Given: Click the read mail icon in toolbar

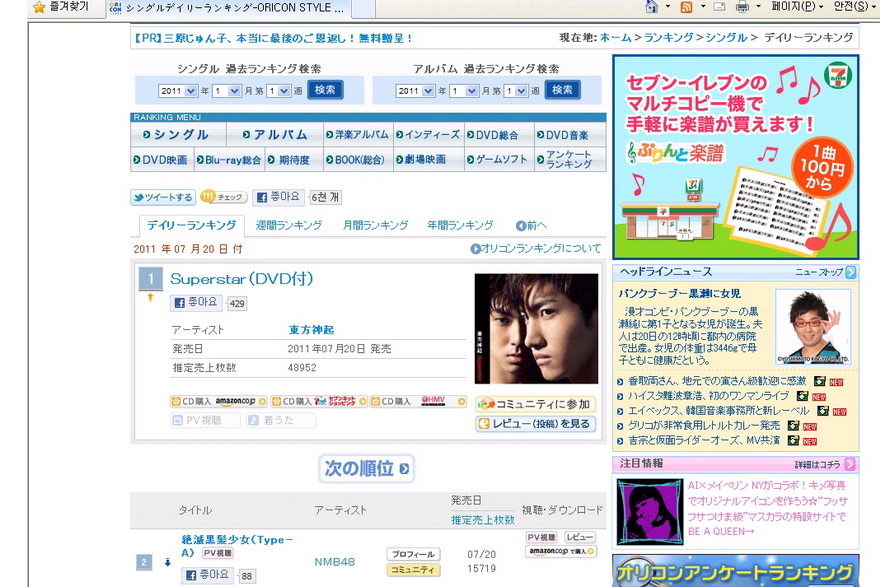Looking at the screenshot, I should click(x=719, y=7).
